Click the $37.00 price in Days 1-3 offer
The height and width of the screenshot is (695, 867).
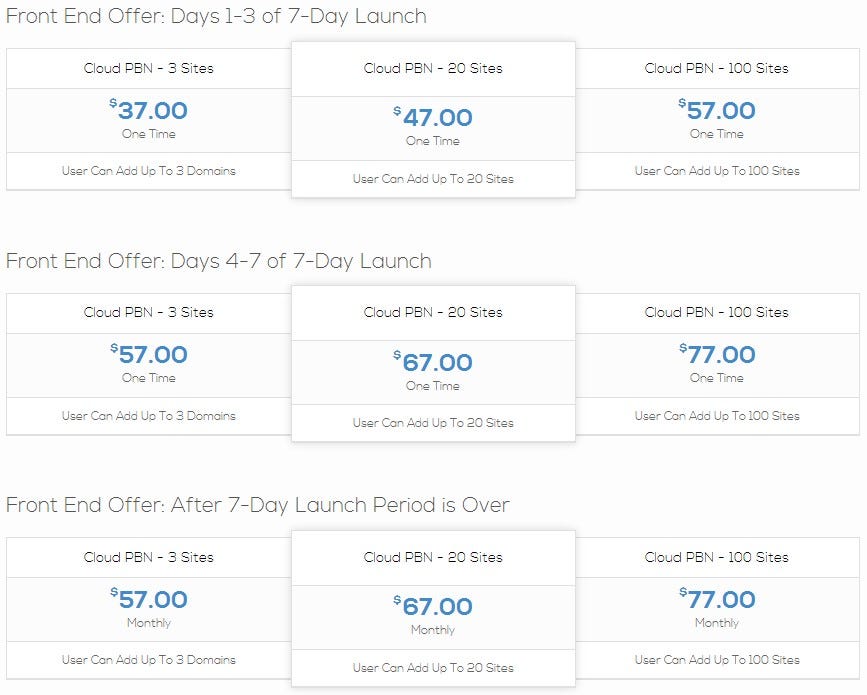pyautogui.click(x=149, y=110)
